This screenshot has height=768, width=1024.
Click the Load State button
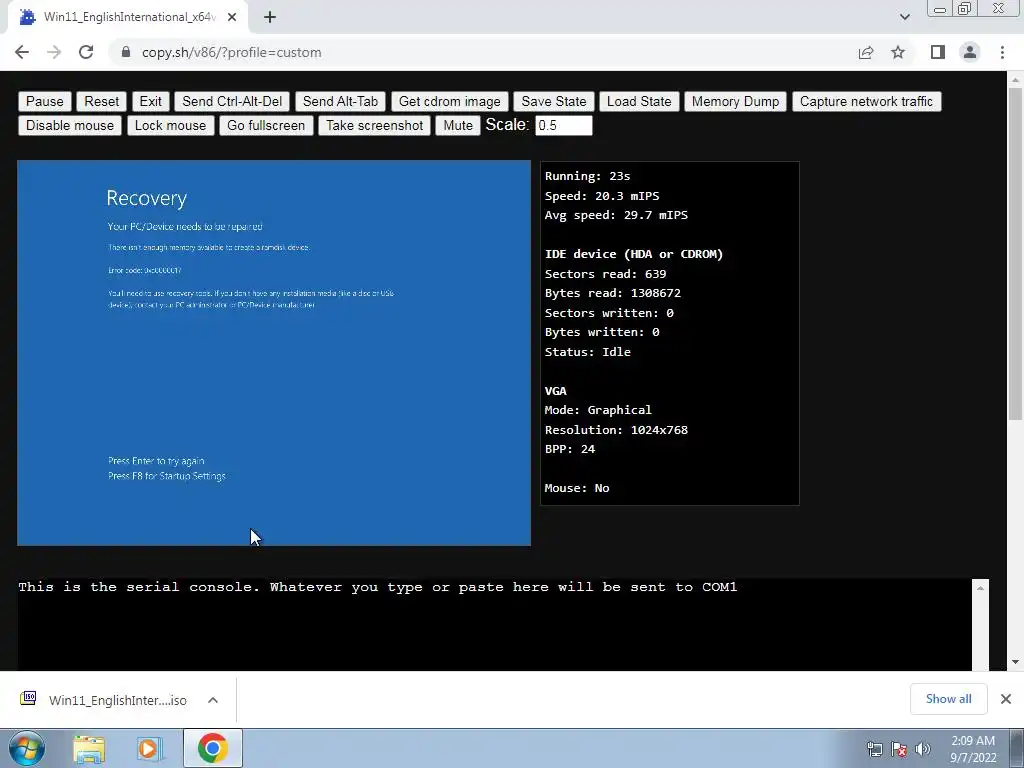click(639, 101)
